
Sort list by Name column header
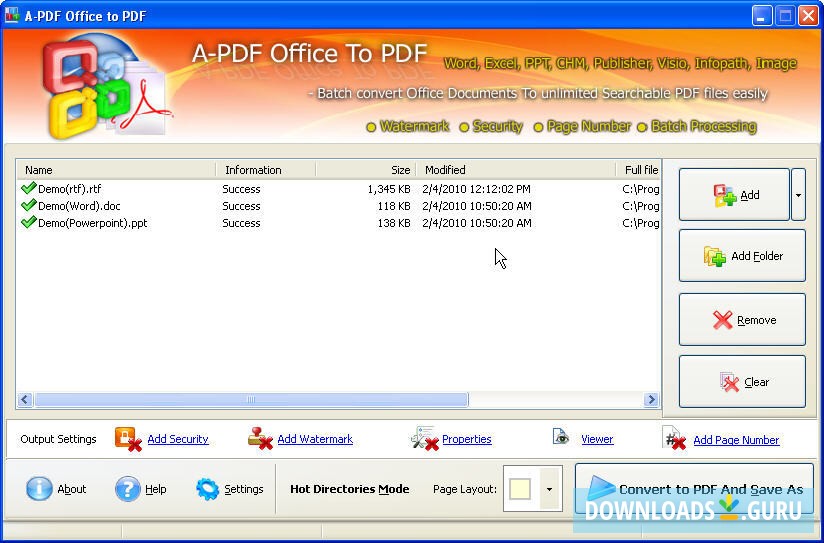[x=116, y=170]
